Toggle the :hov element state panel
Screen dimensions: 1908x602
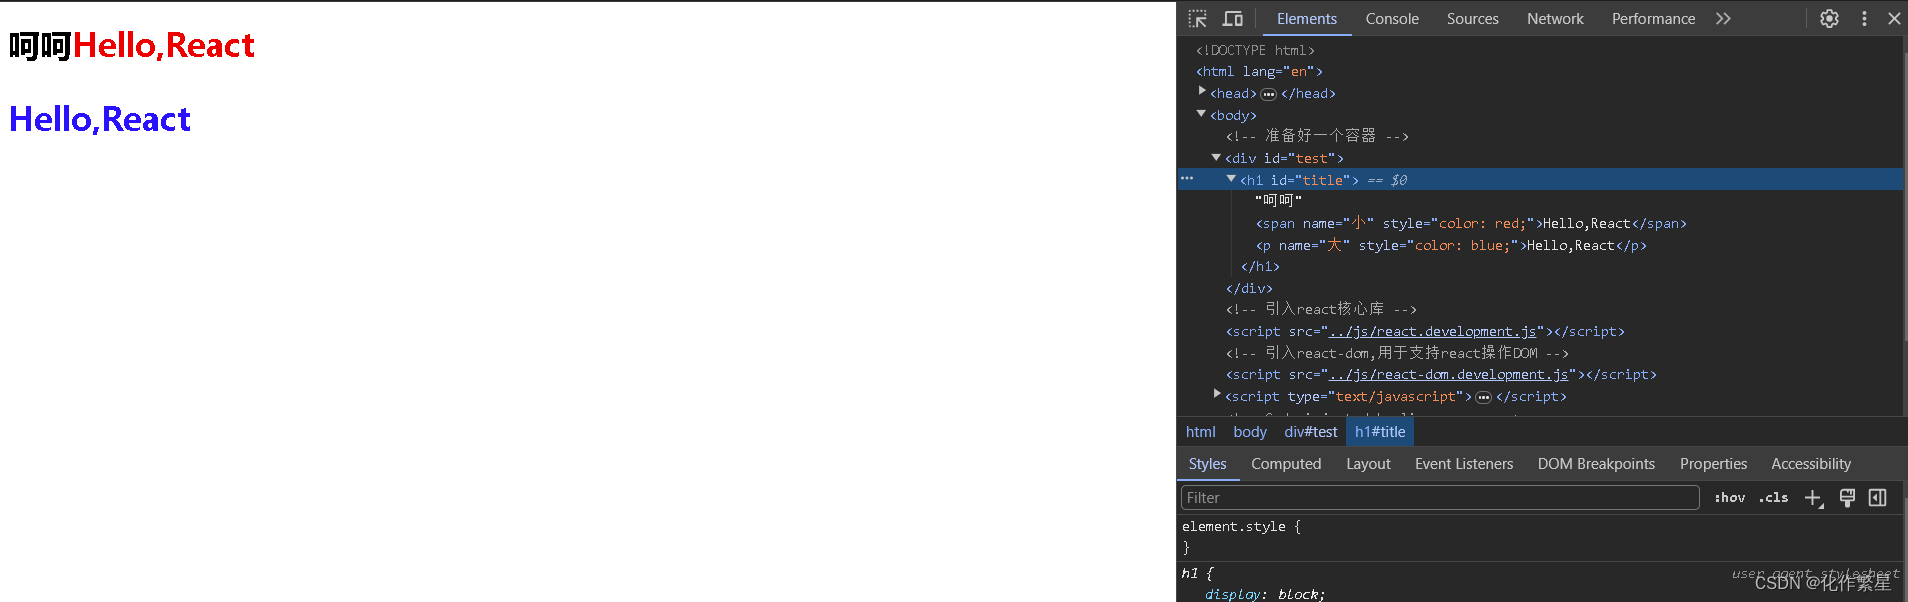1730,498
